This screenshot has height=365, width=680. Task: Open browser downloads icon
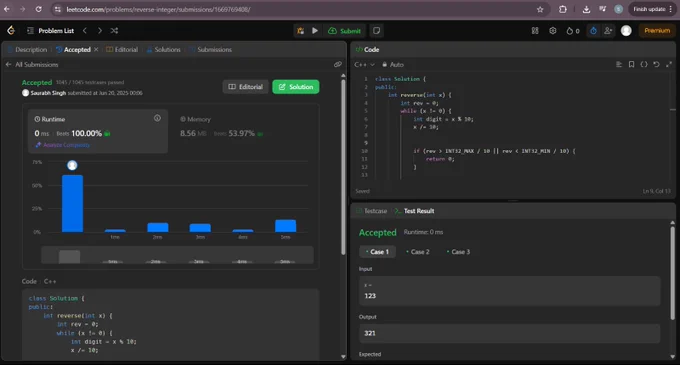click(586, 10)
